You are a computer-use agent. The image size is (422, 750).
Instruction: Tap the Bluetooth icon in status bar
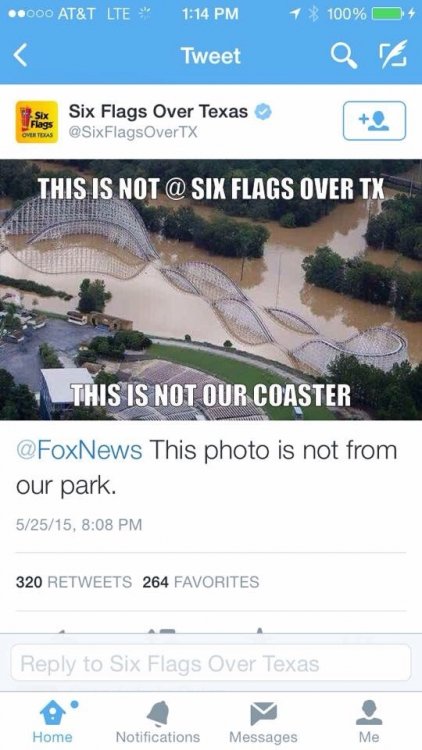point(314,14)
